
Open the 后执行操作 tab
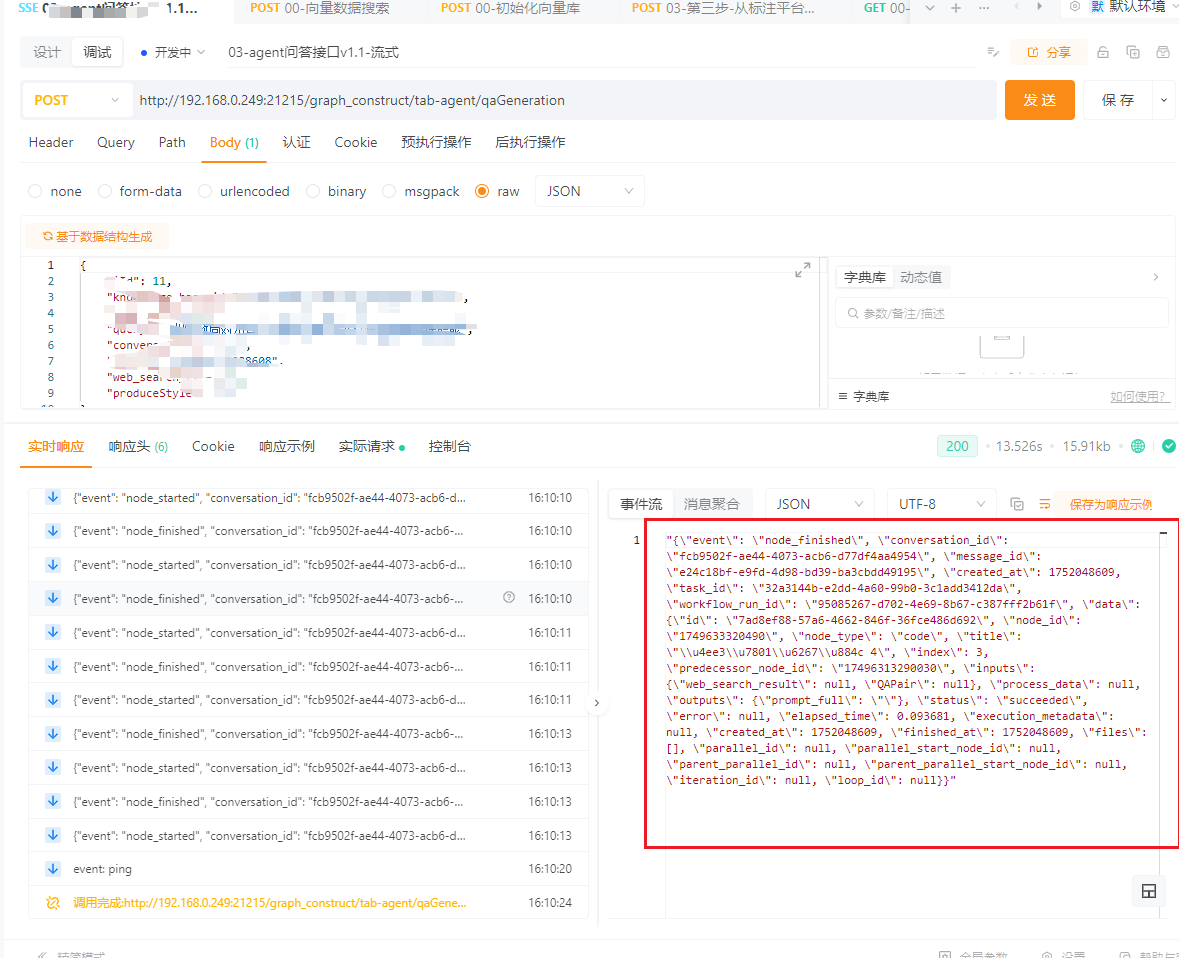(530, 142)
